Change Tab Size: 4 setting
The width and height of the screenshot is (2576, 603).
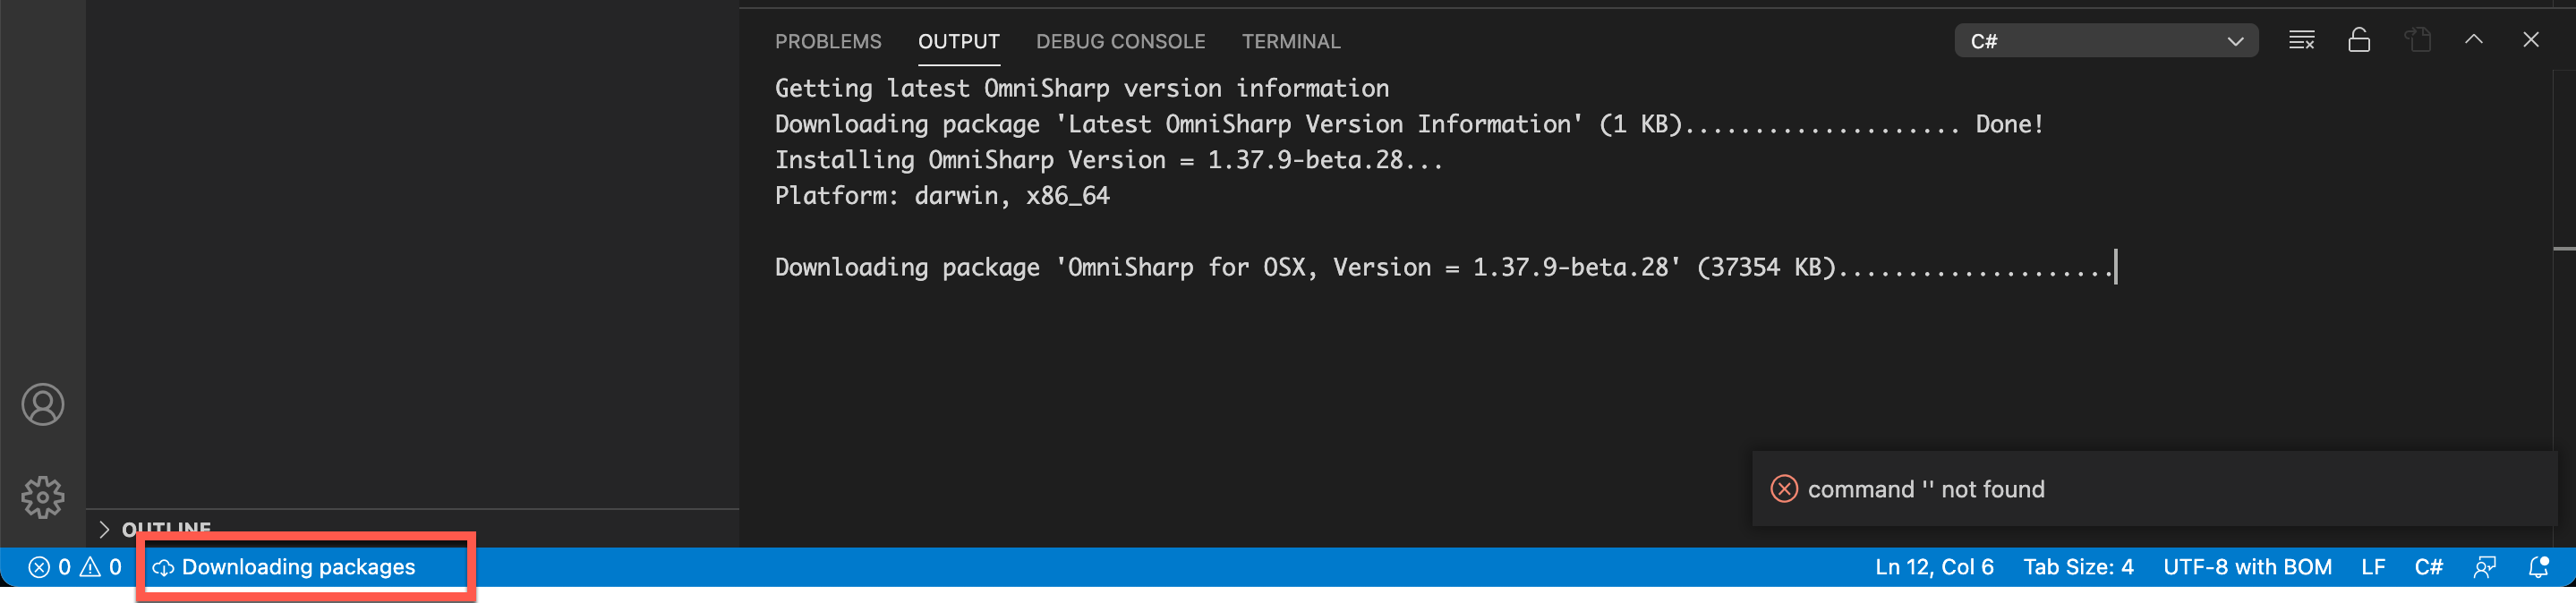[x=2078, y=566]
